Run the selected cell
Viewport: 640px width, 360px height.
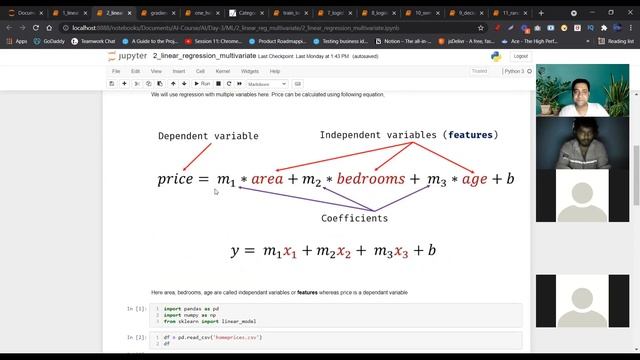202,84
